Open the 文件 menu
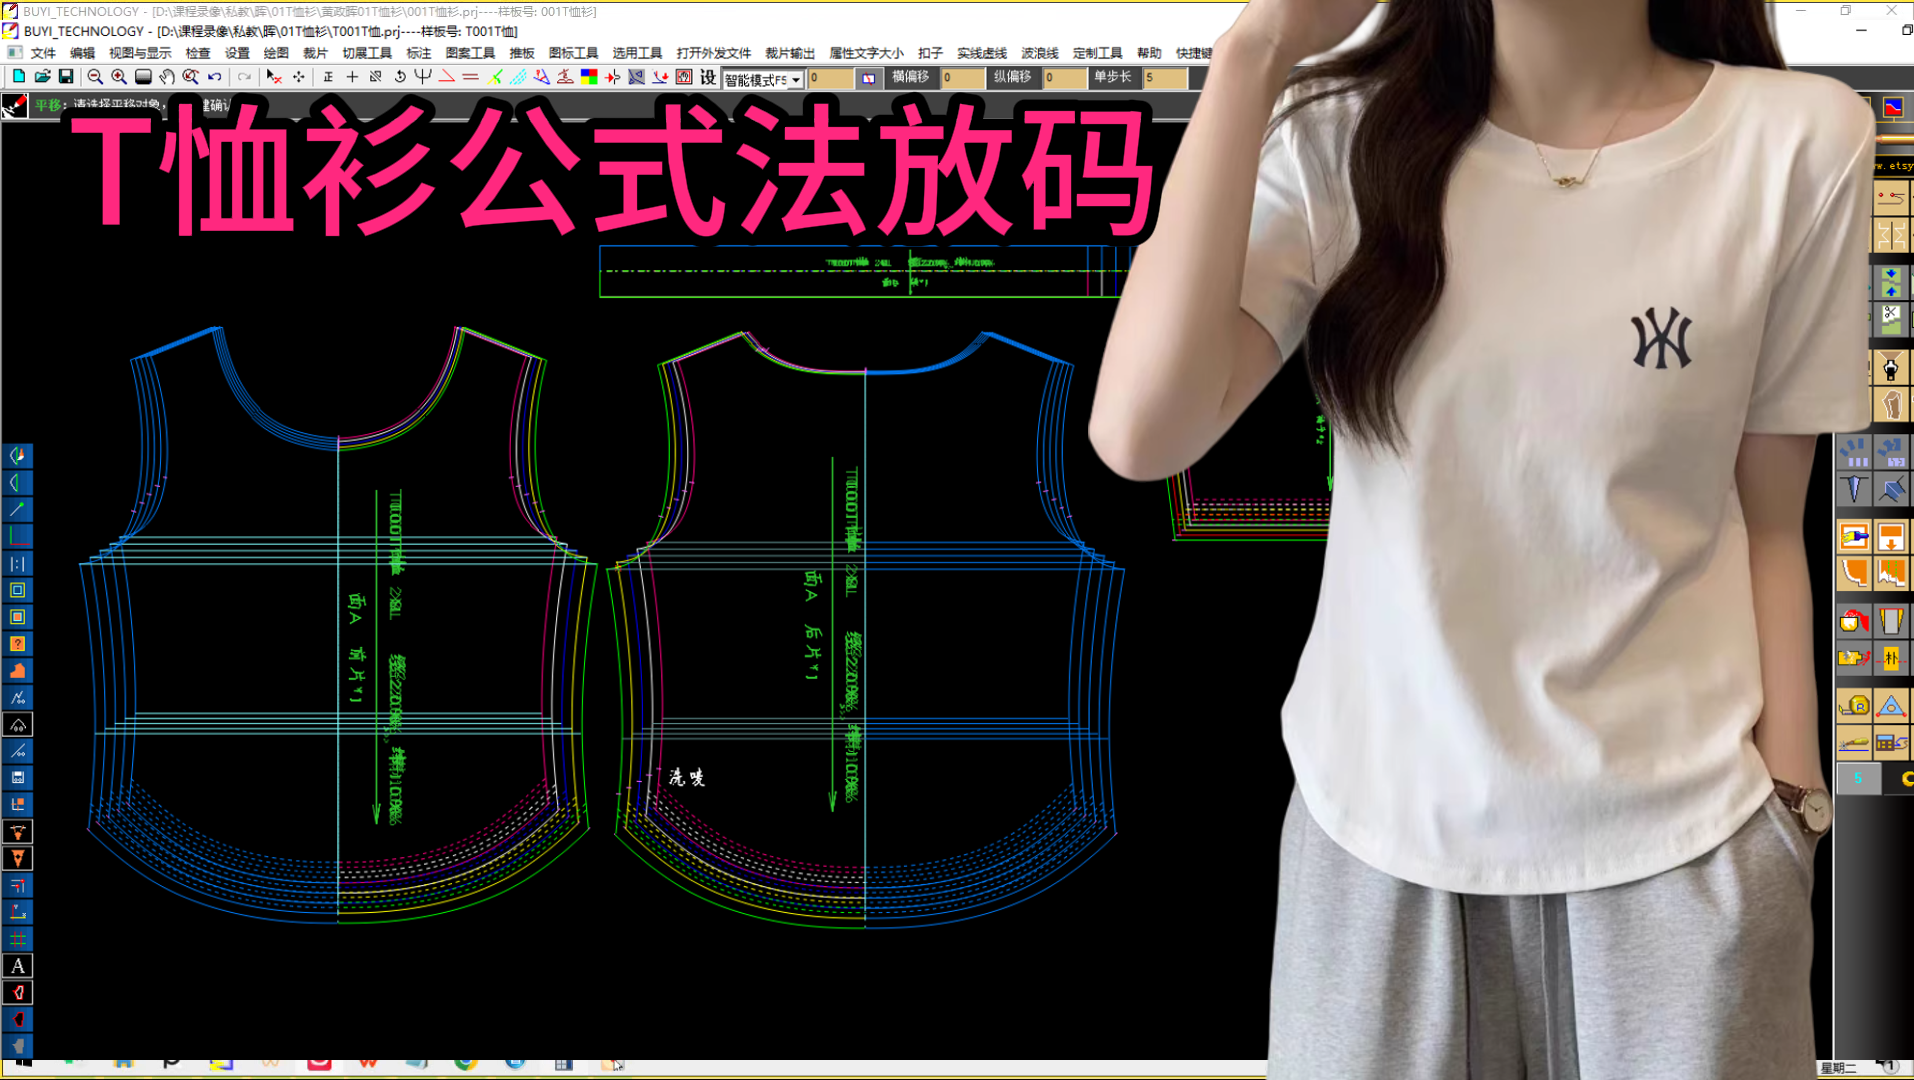Viewport: 1914px width, 1080px height. pos(44,53)
